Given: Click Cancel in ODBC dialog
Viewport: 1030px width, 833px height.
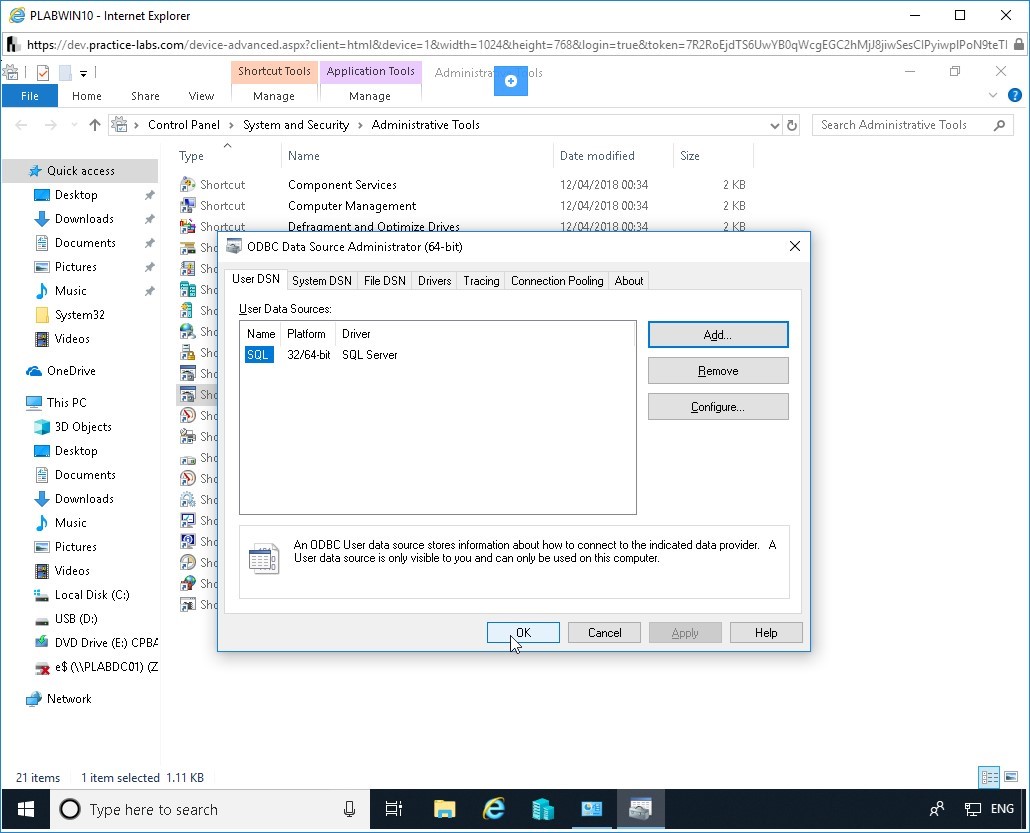Looking at the screenshot, I should 604,633.
